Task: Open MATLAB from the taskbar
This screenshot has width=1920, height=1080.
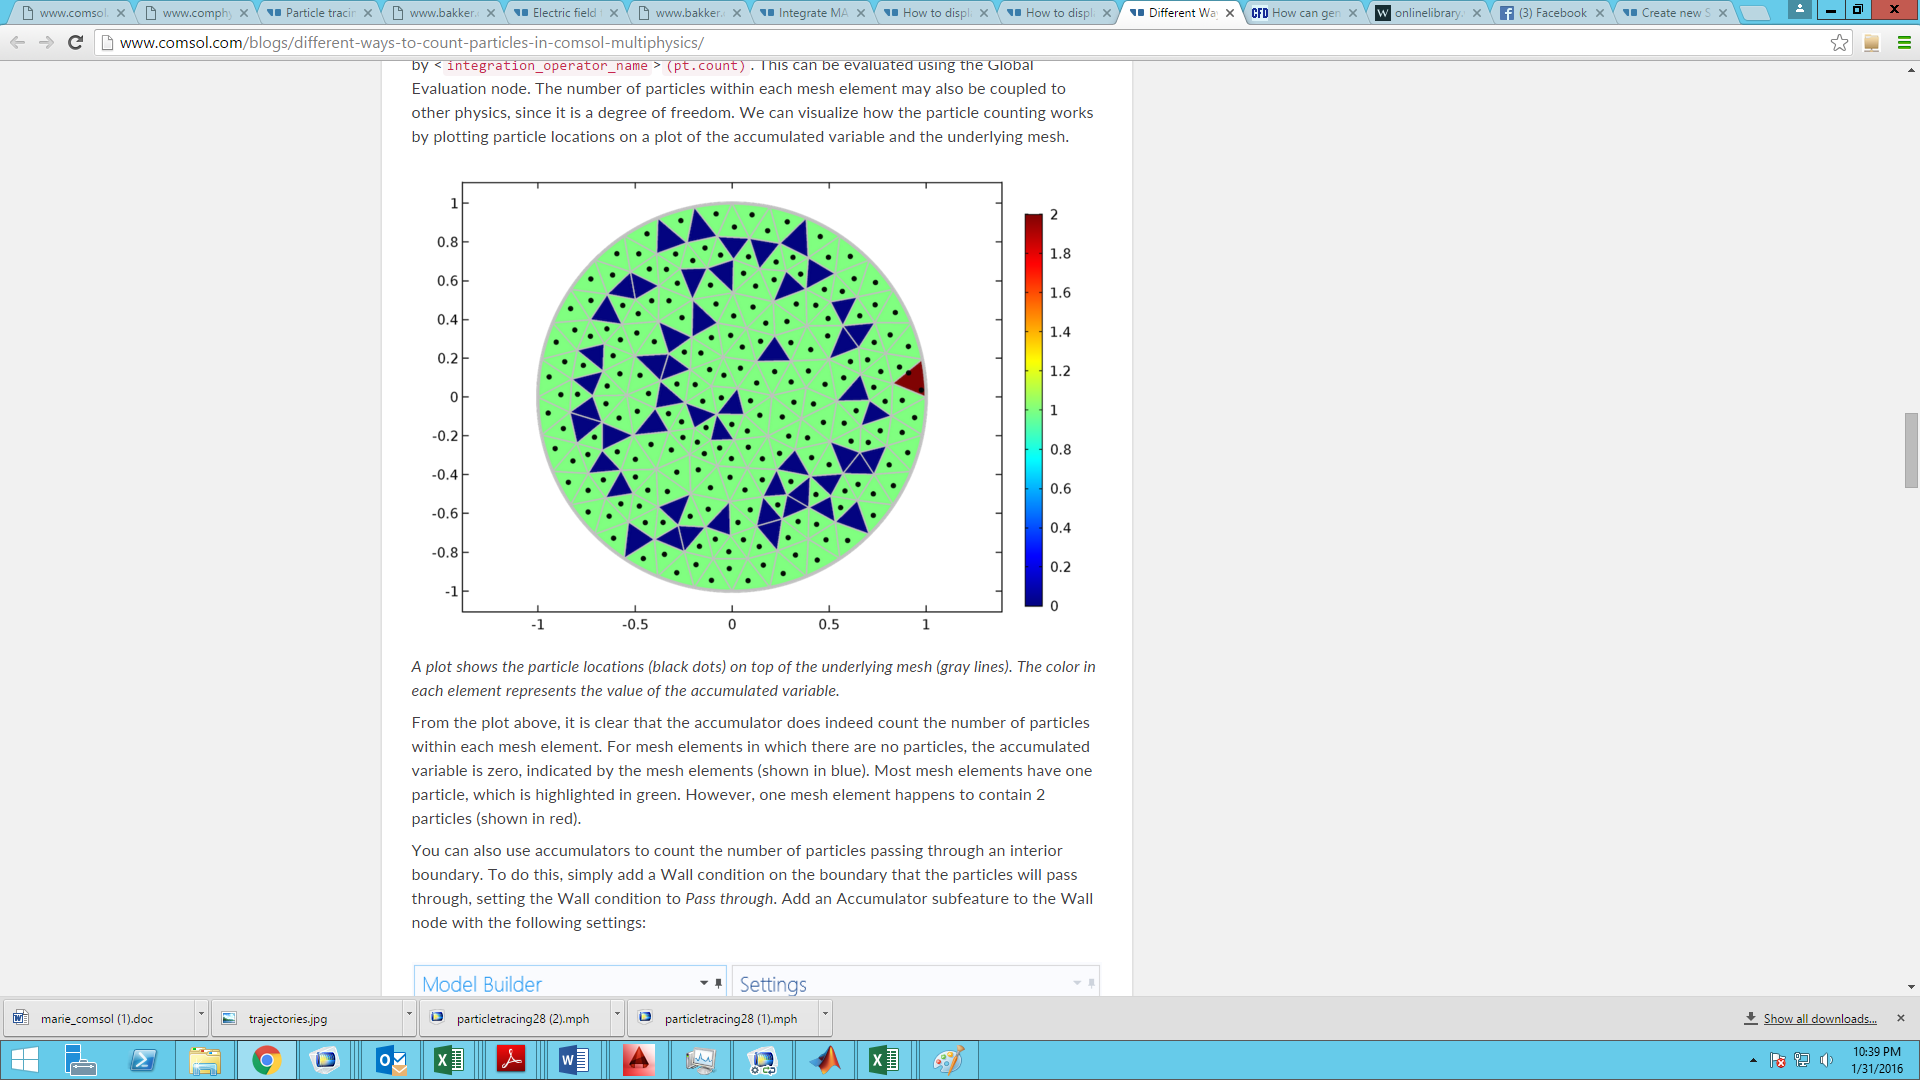Action: point(826,1060)
